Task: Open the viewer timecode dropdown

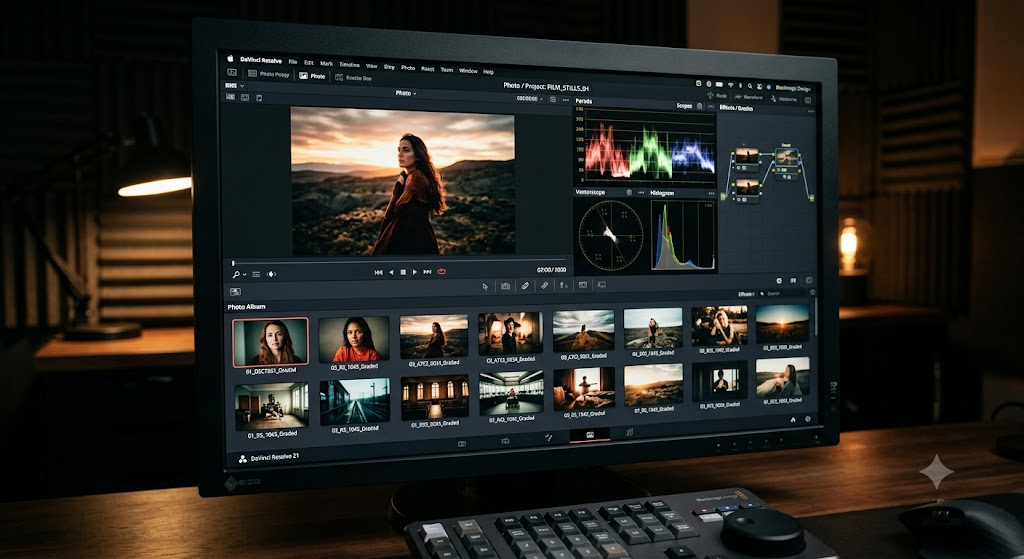Action: (x=530, y=99)
